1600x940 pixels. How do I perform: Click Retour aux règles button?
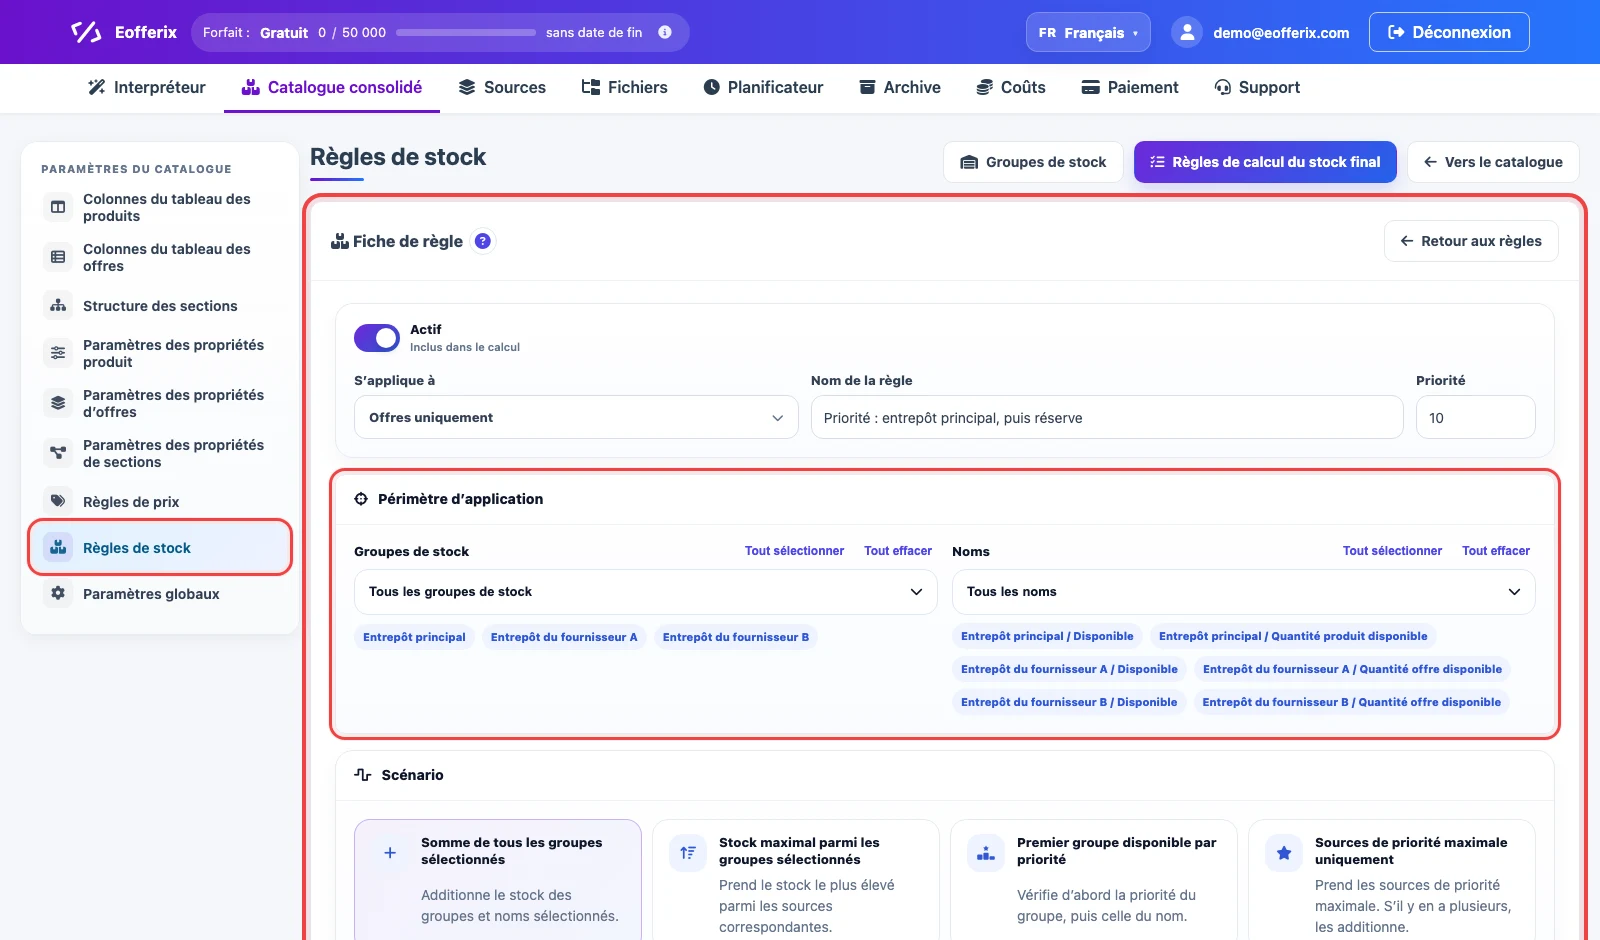point(1471,241)
